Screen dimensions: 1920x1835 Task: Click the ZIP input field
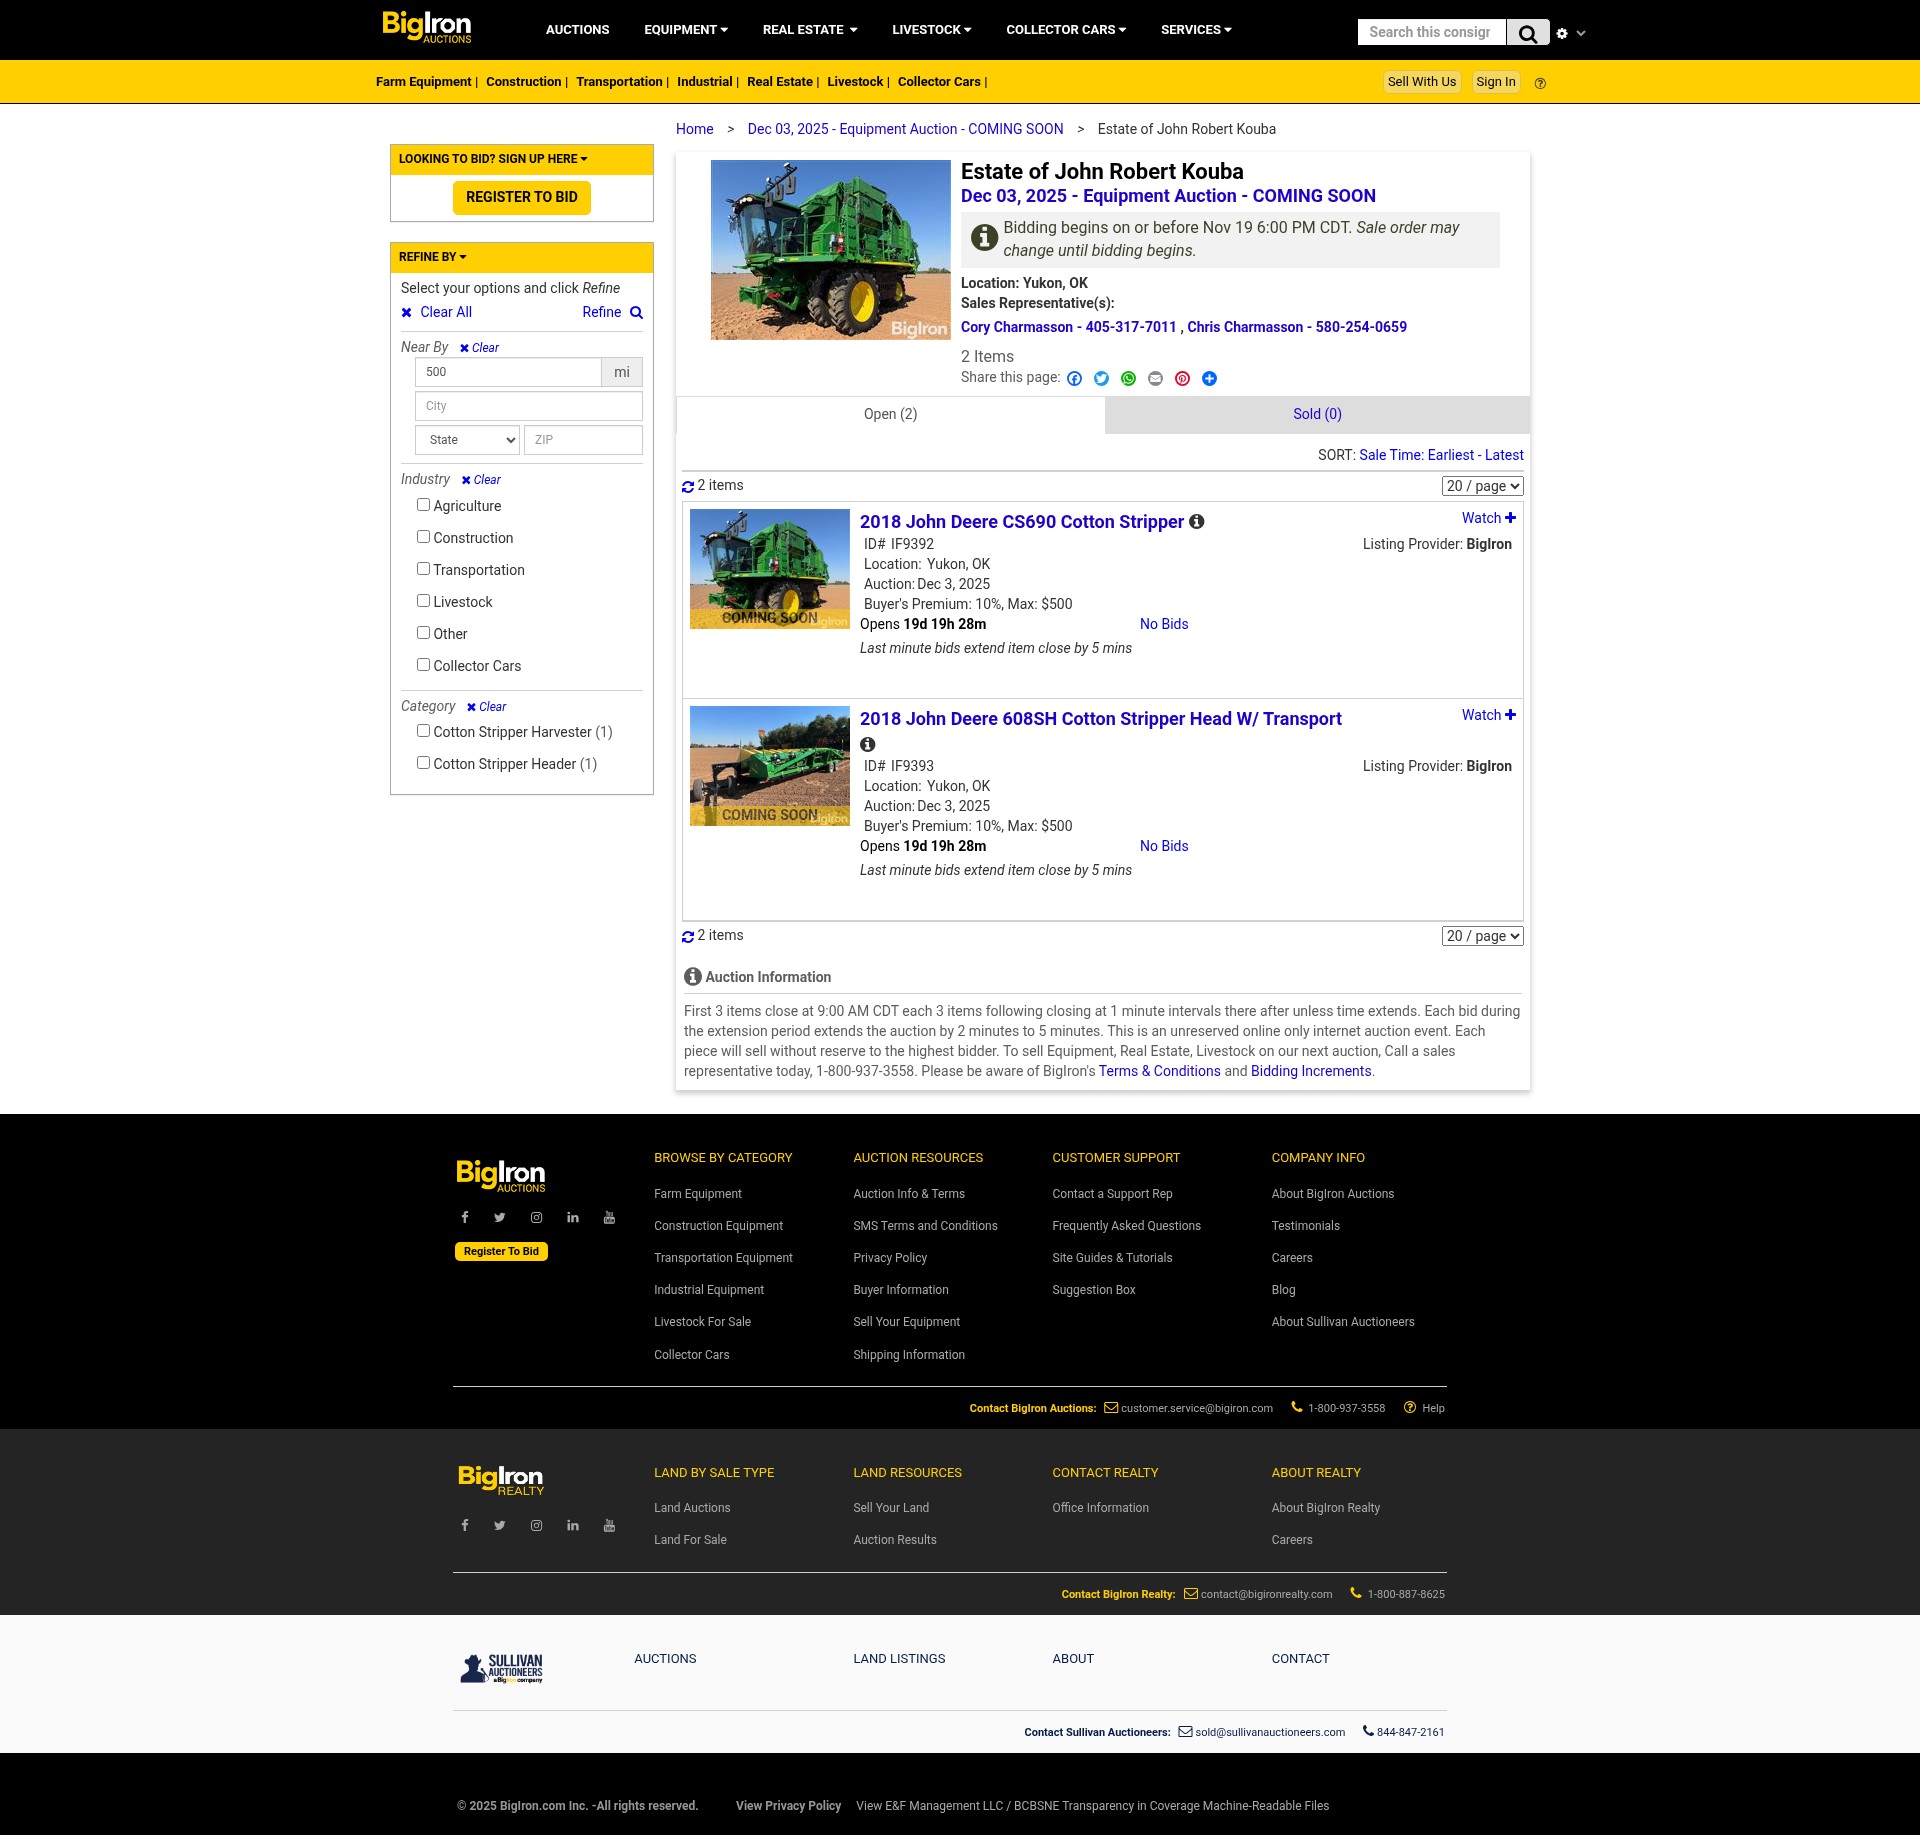point(583,440)
